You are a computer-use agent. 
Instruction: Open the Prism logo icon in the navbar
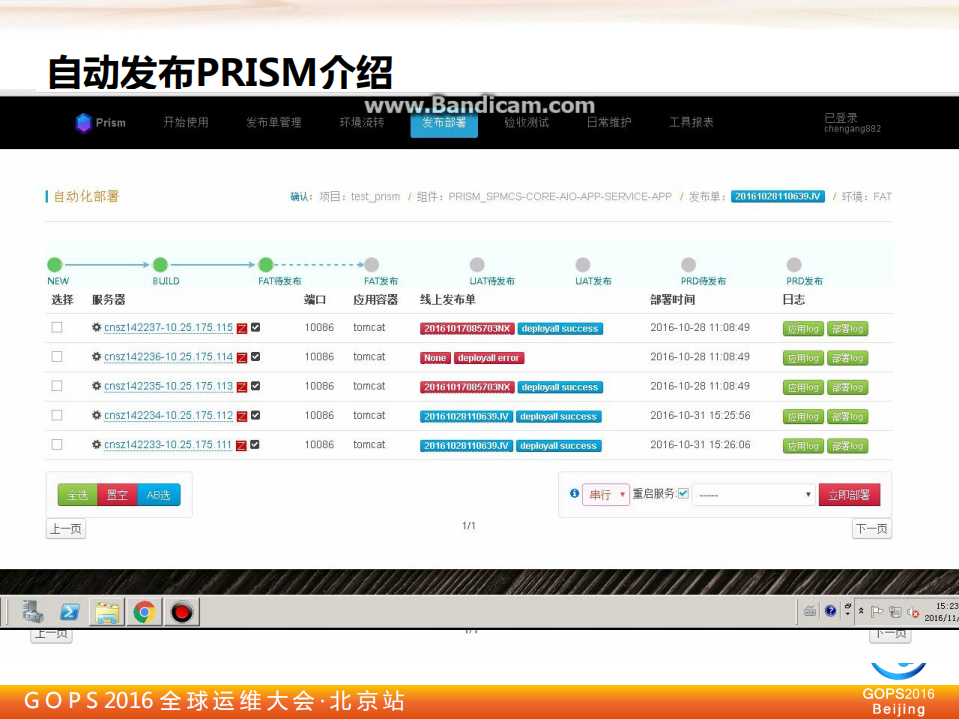tap(82, 122)
